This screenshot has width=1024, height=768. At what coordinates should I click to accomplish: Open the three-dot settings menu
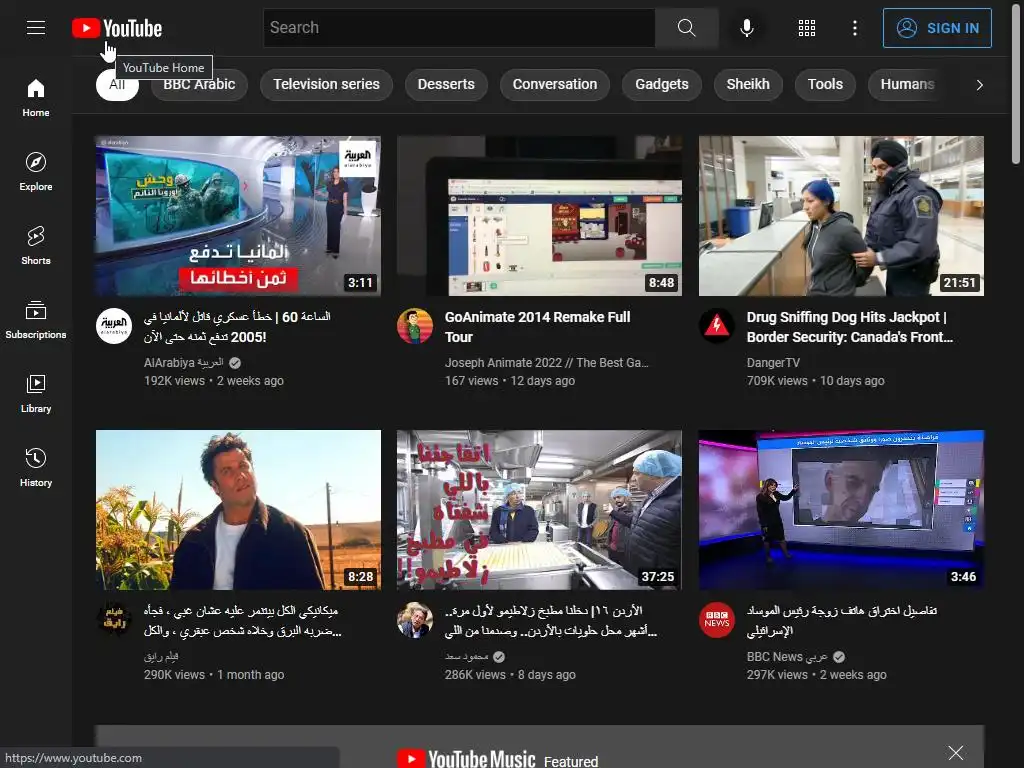pos(854,27)
